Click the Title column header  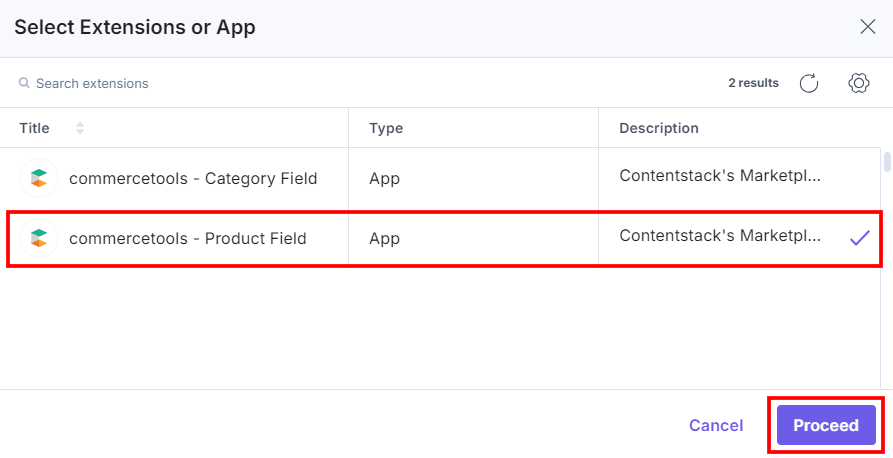click(x=34, y=128)
